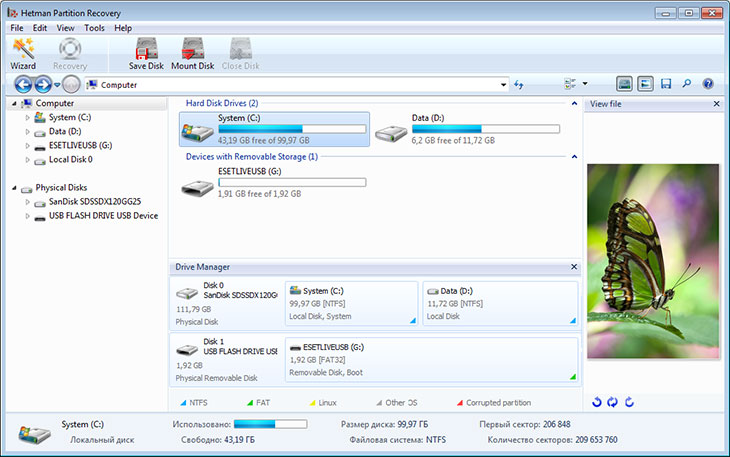Toggle the View file preview panel button

[645, 85]
